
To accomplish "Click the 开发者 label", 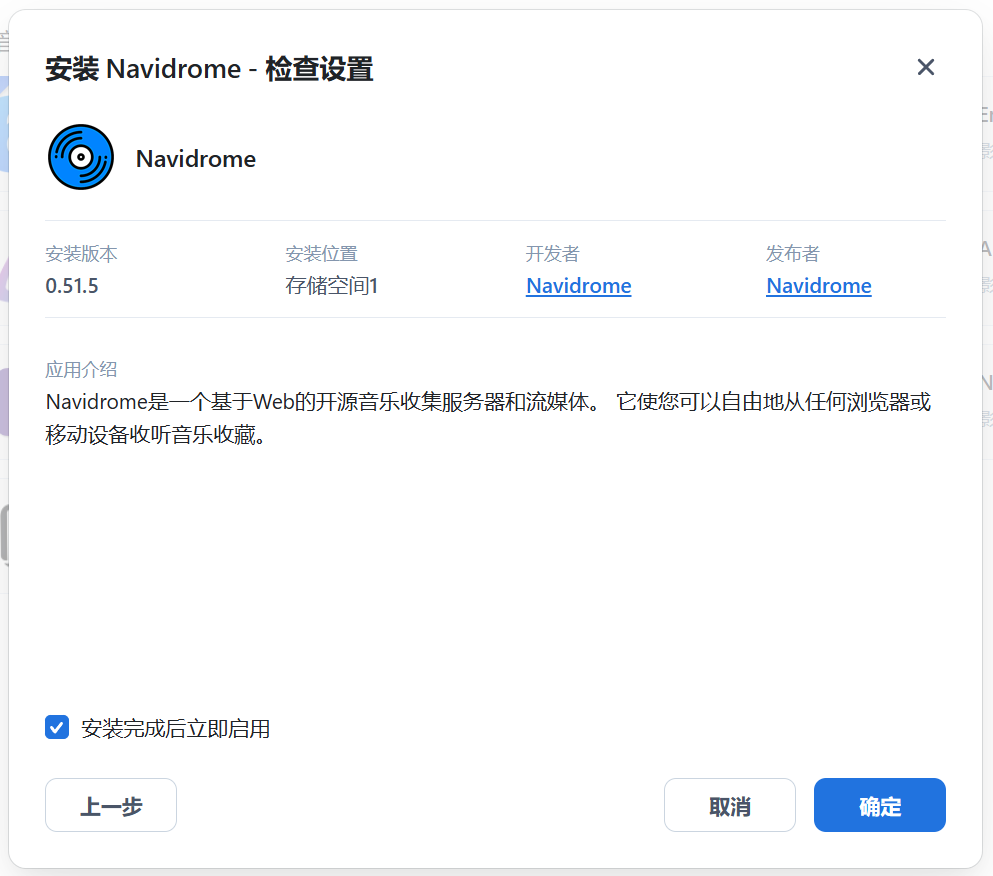I will pos(552,253).
